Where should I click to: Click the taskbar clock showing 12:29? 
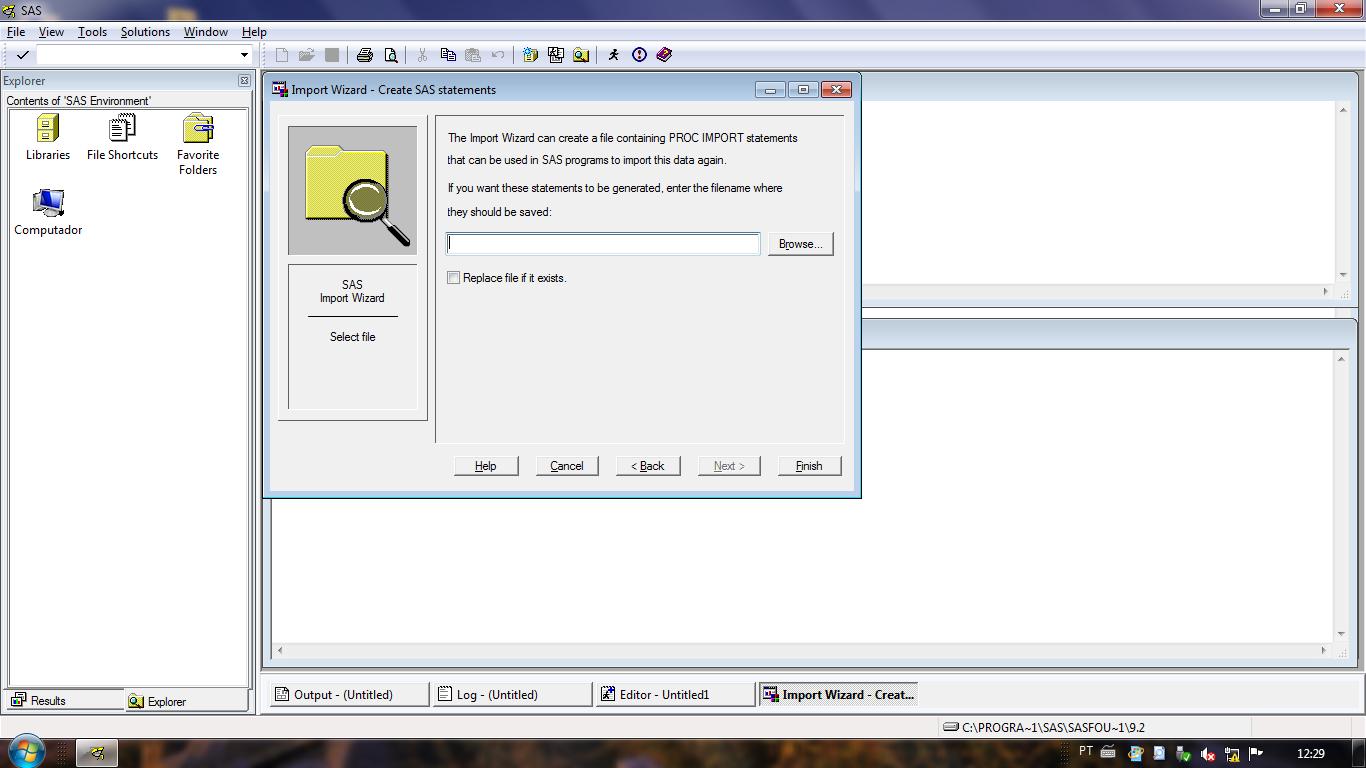coord(1310,753)
